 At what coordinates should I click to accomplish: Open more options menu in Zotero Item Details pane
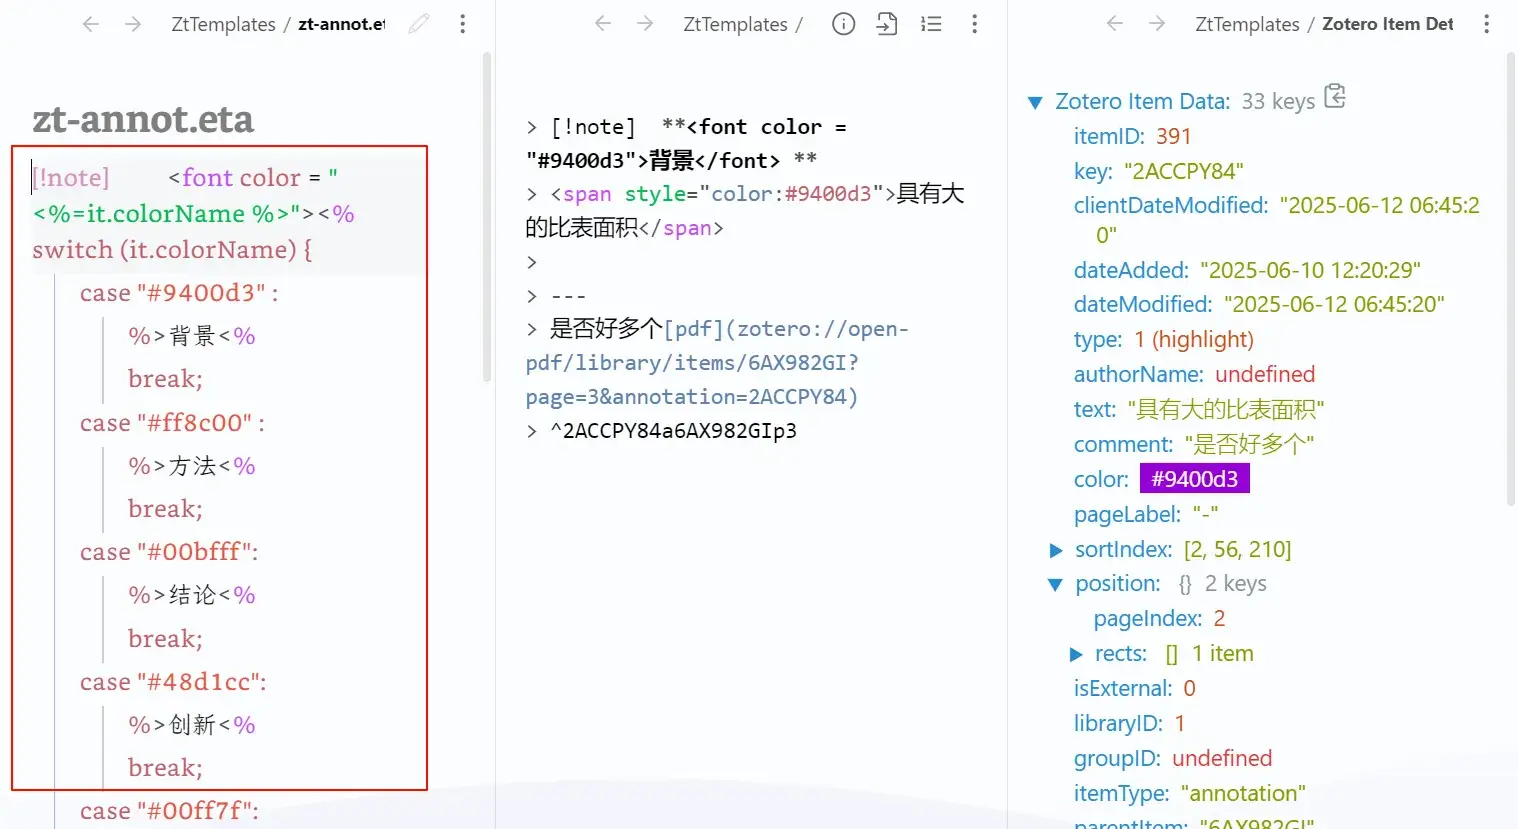pos(1486,24)
